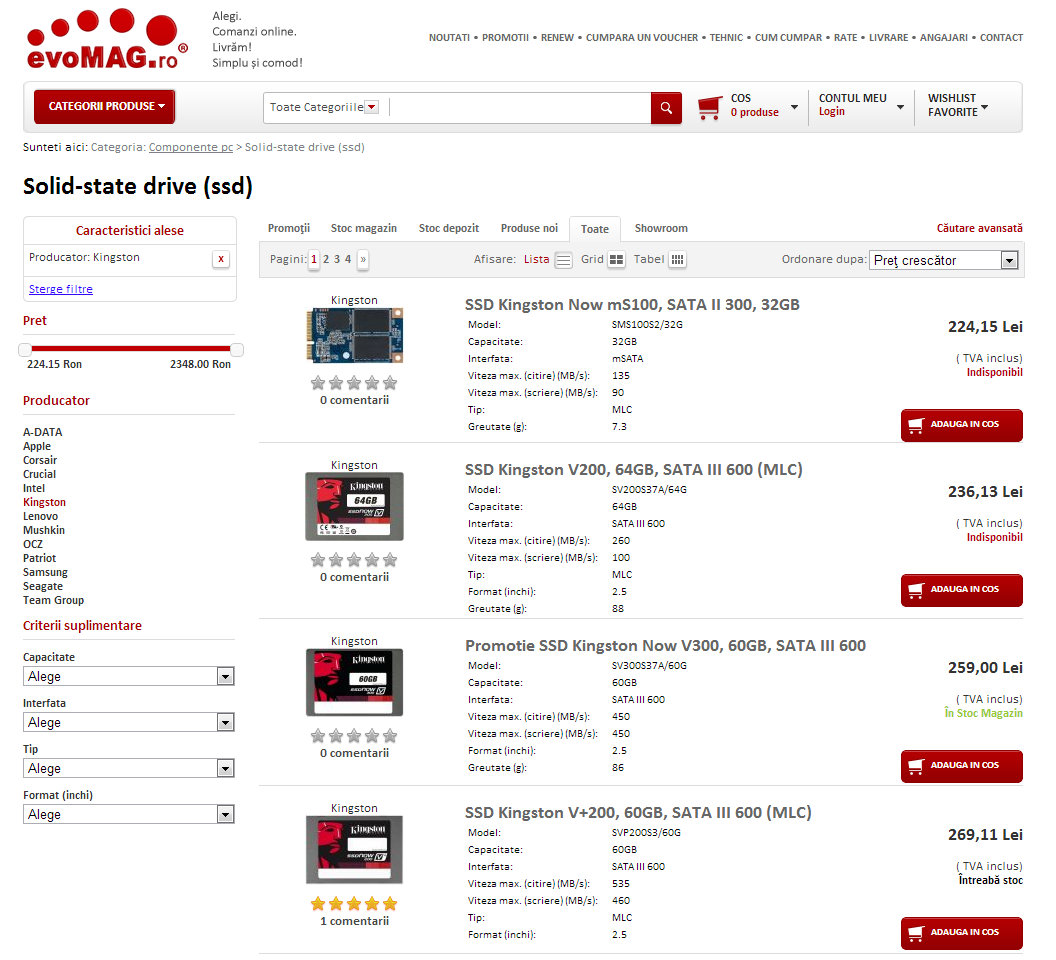Go to next page arrow in pagination
The image size is (1056, 960).
point(363,259)
